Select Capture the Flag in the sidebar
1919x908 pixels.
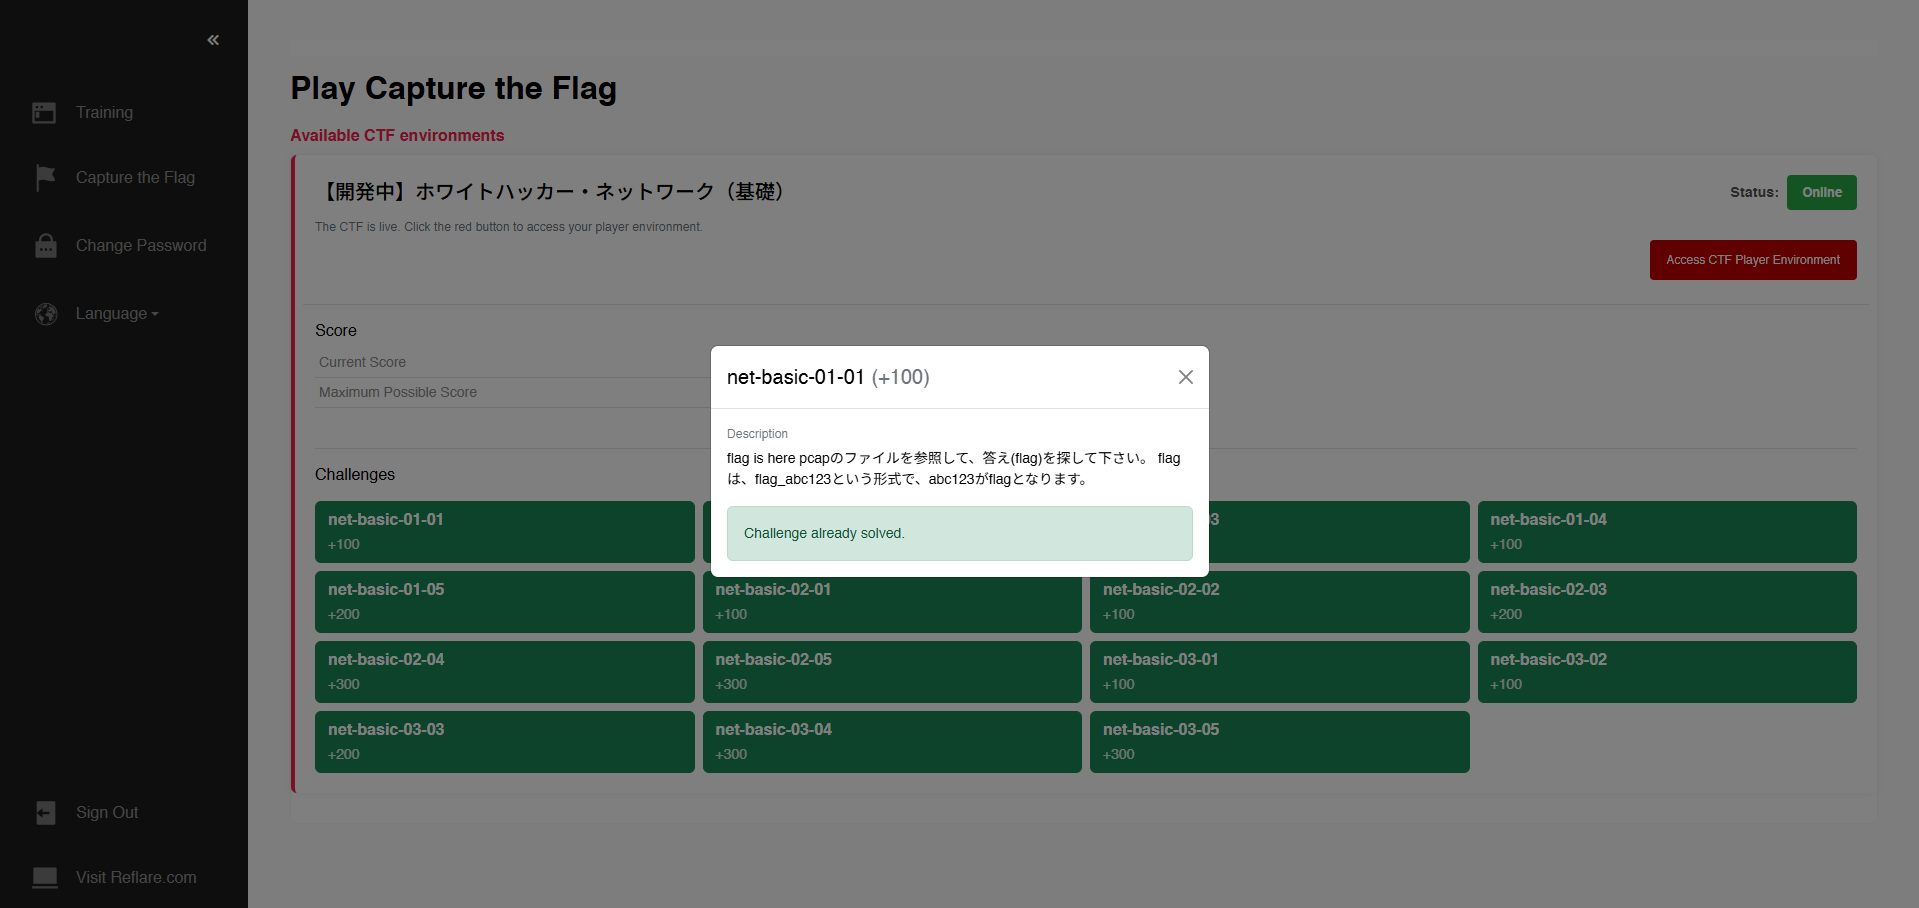(x=135, y=177)
